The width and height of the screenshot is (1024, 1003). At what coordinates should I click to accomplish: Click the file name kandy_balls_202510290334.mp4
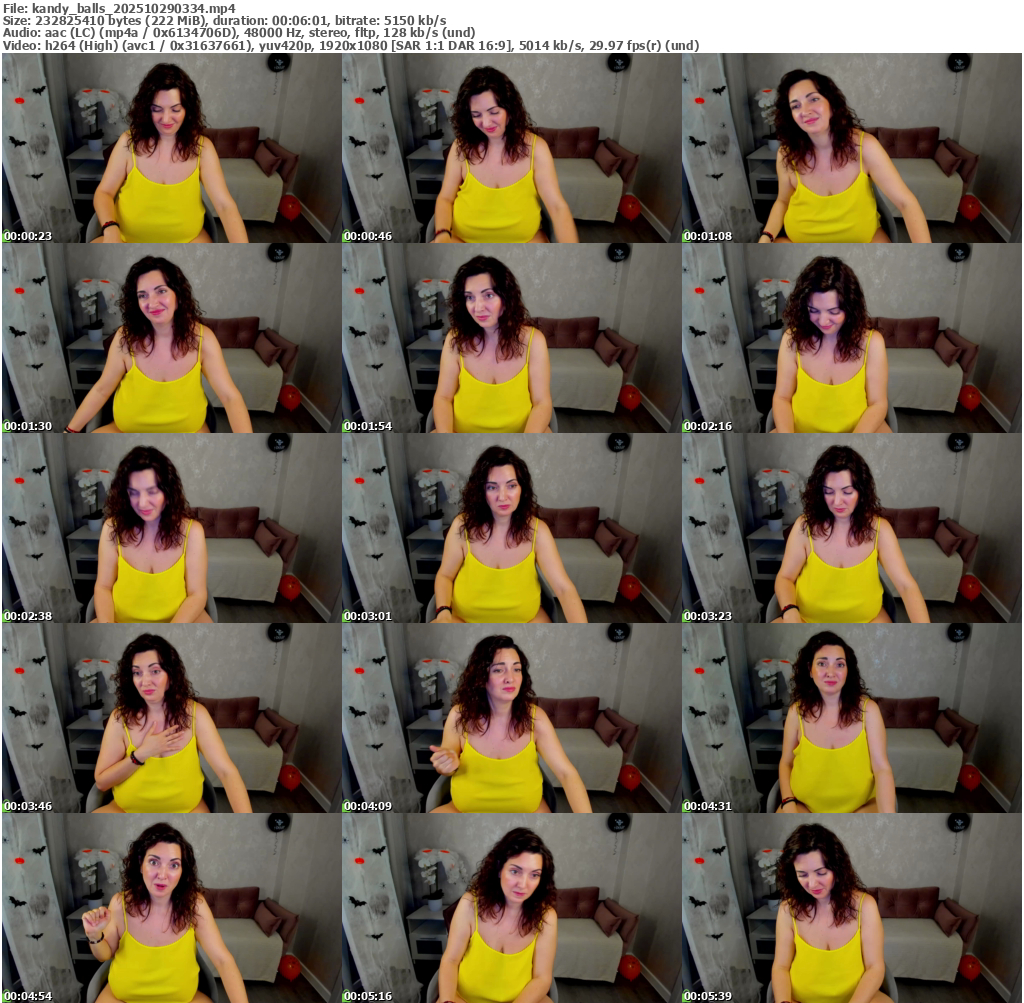click(x=133, y=8)
